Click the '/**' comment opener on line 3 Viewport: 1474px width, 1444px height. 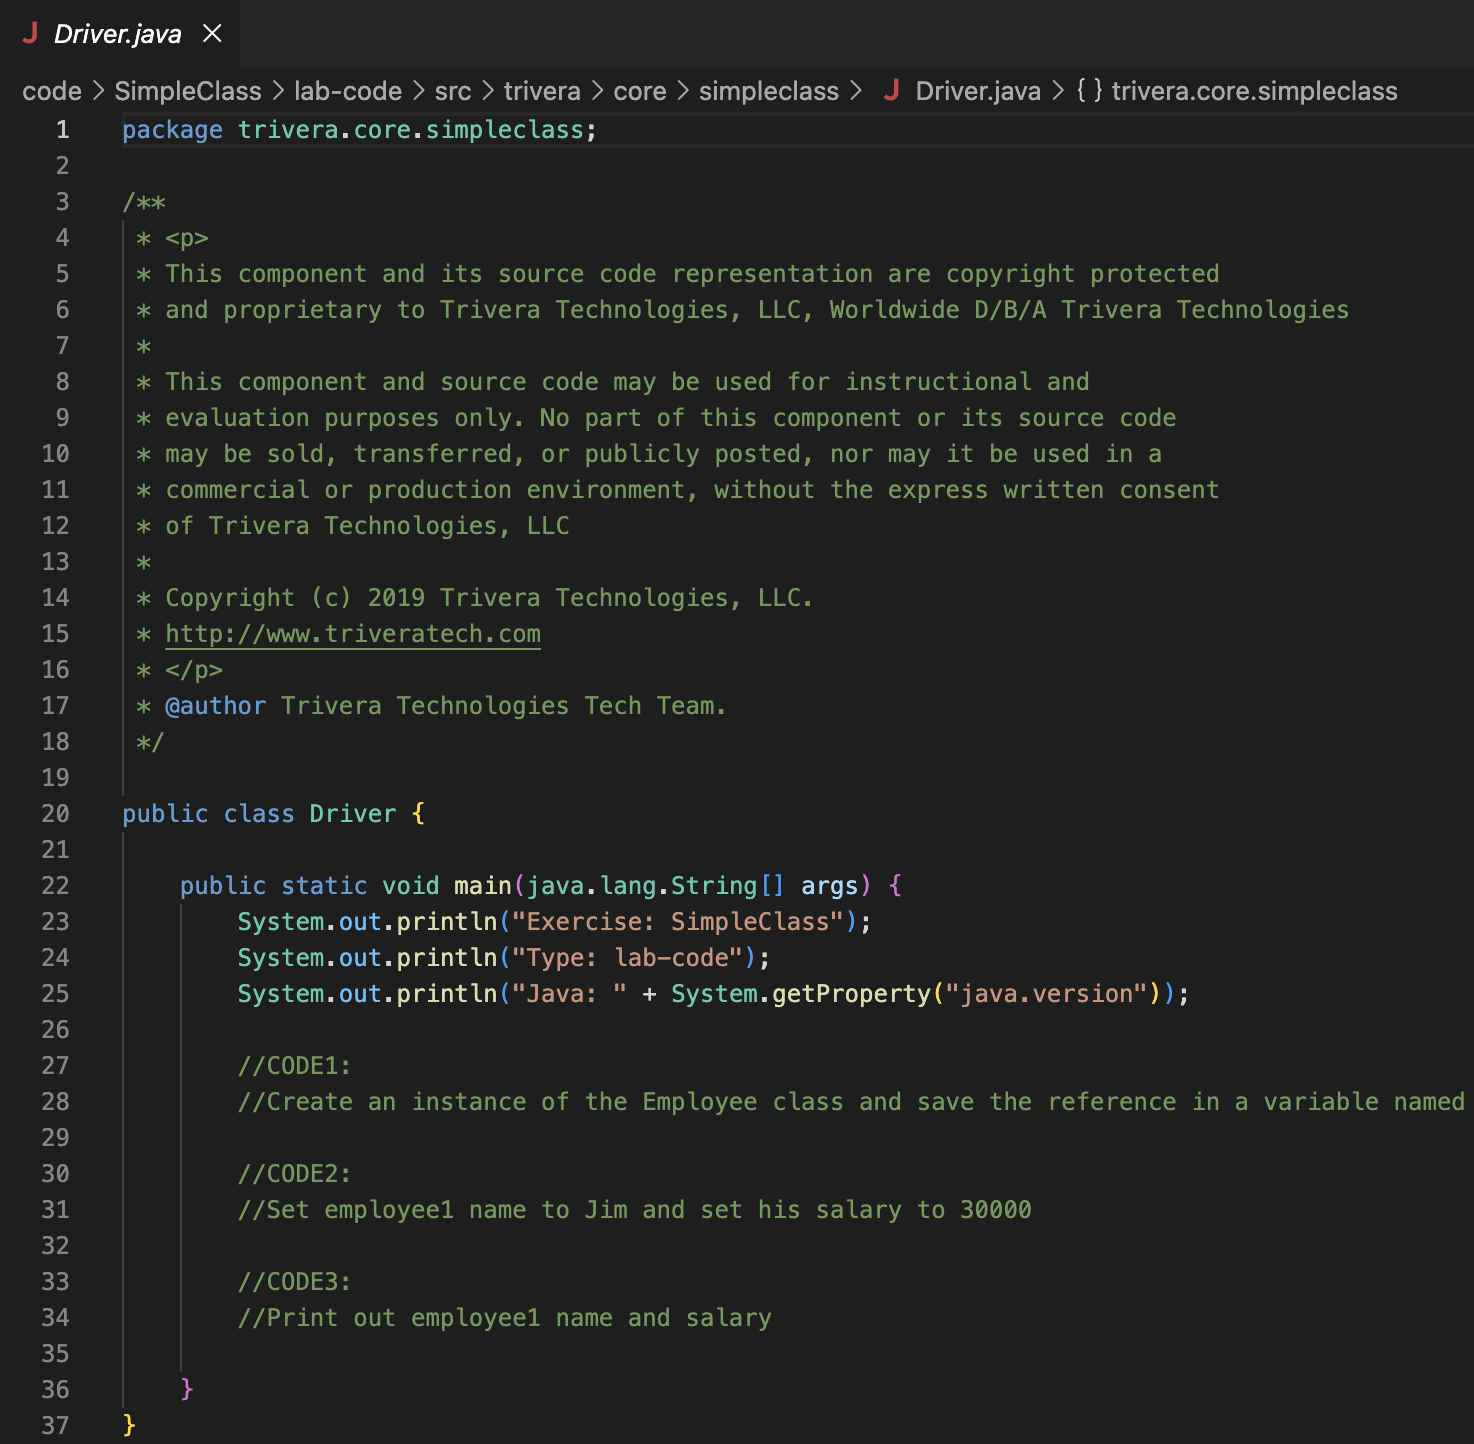(x=144, y=202)
